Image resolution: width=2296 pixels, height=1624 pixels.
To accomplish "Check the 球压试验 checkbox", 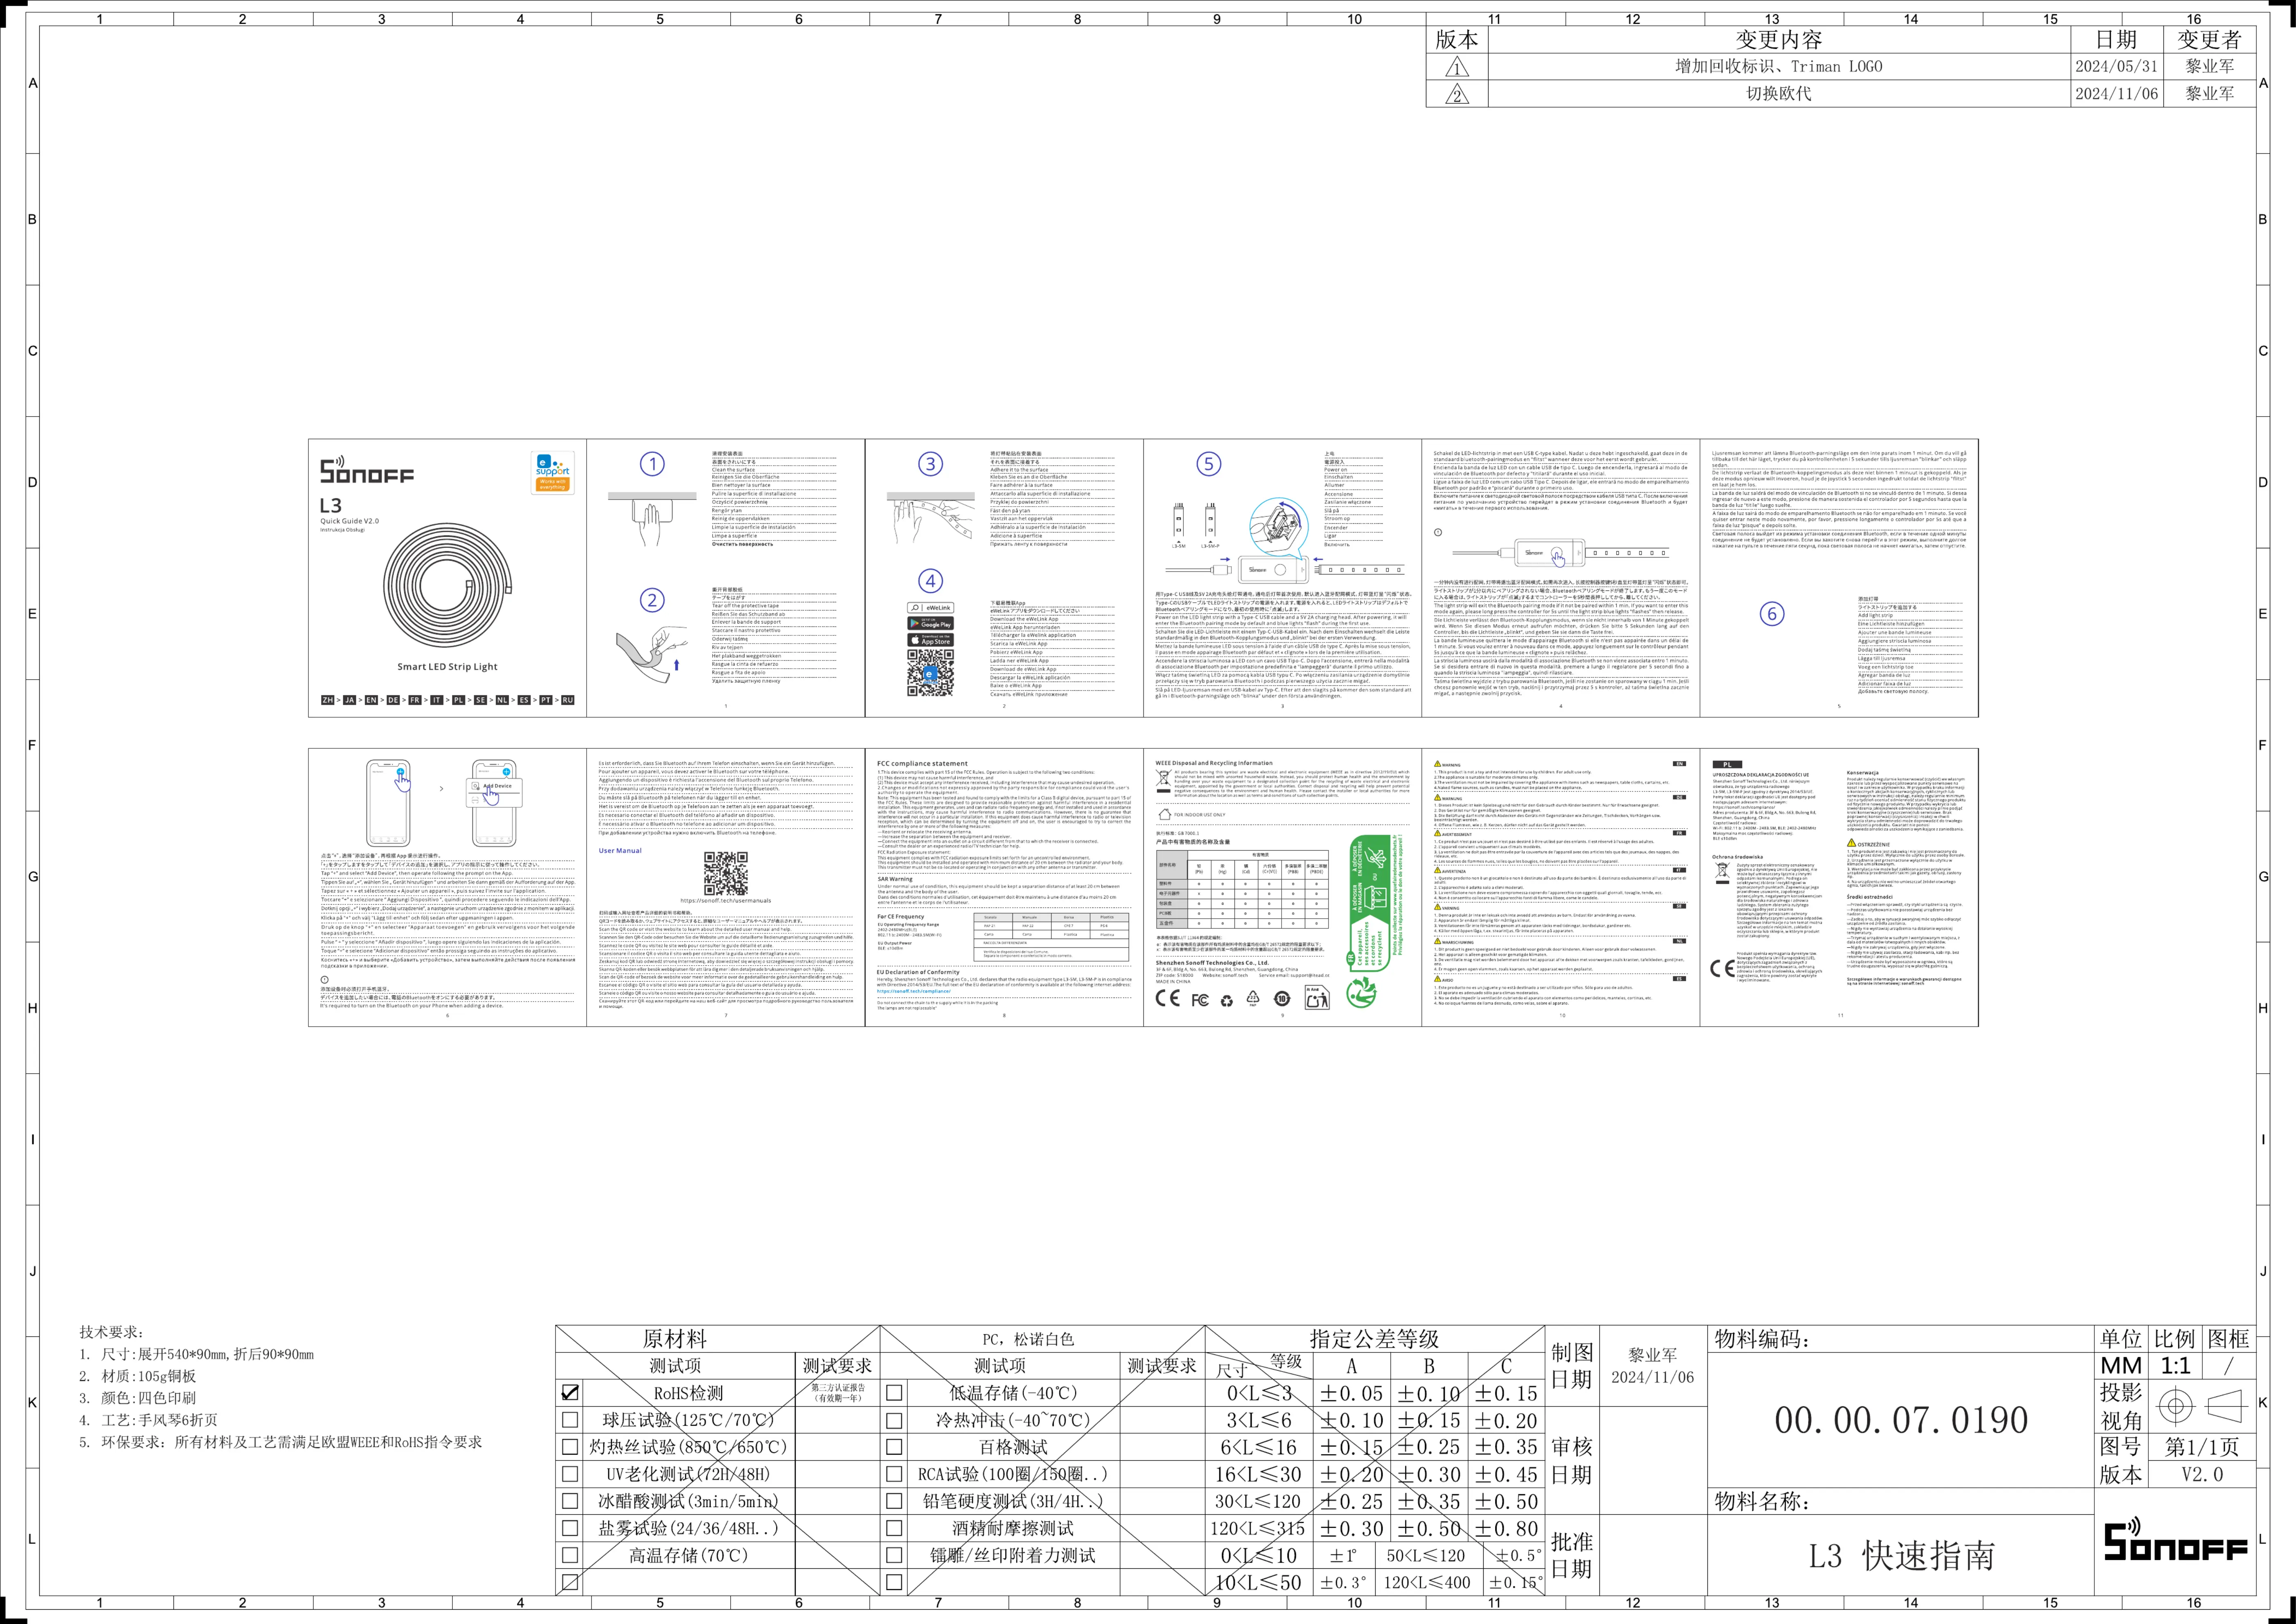I will (570, 1419).
